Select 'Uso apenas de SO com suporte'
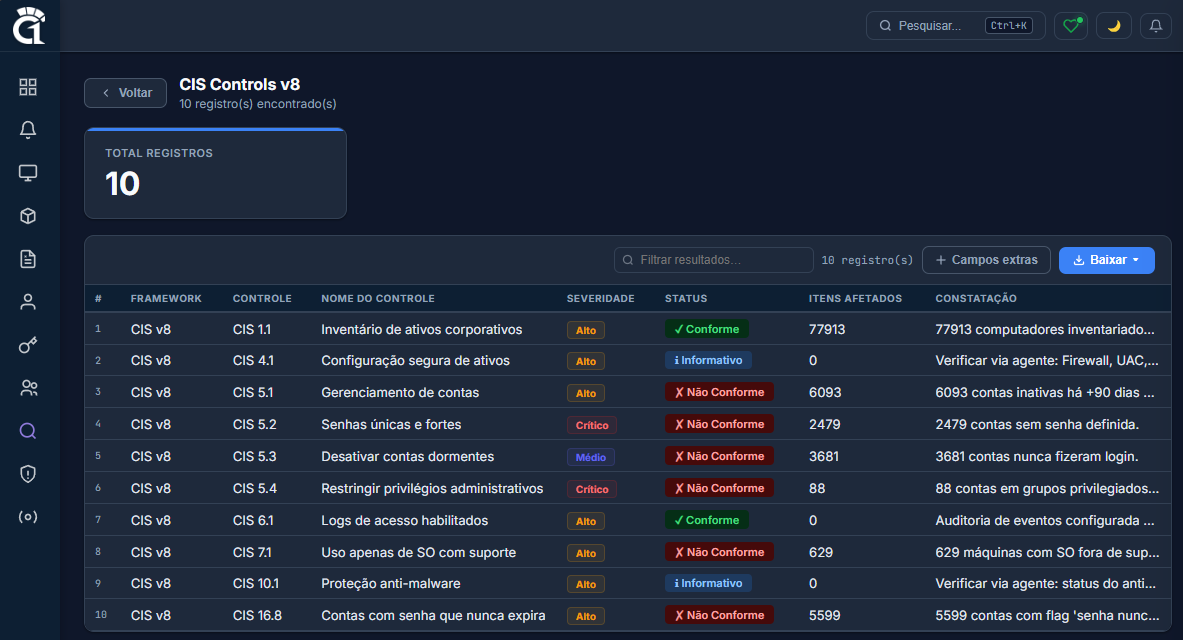 [x=419, y=552]
